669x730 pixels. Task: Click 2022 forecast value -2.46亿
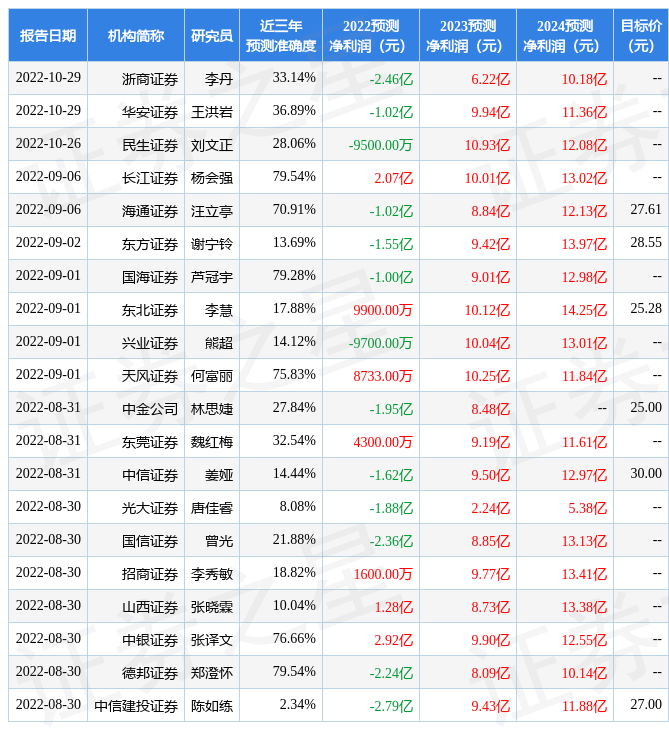point(391,79)
